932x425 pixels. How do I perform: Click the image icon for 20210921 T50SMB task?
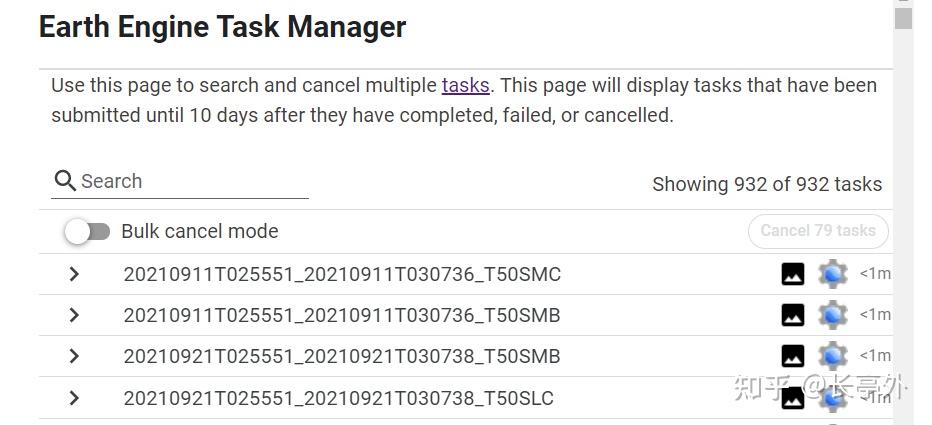[x=792, y=356]
